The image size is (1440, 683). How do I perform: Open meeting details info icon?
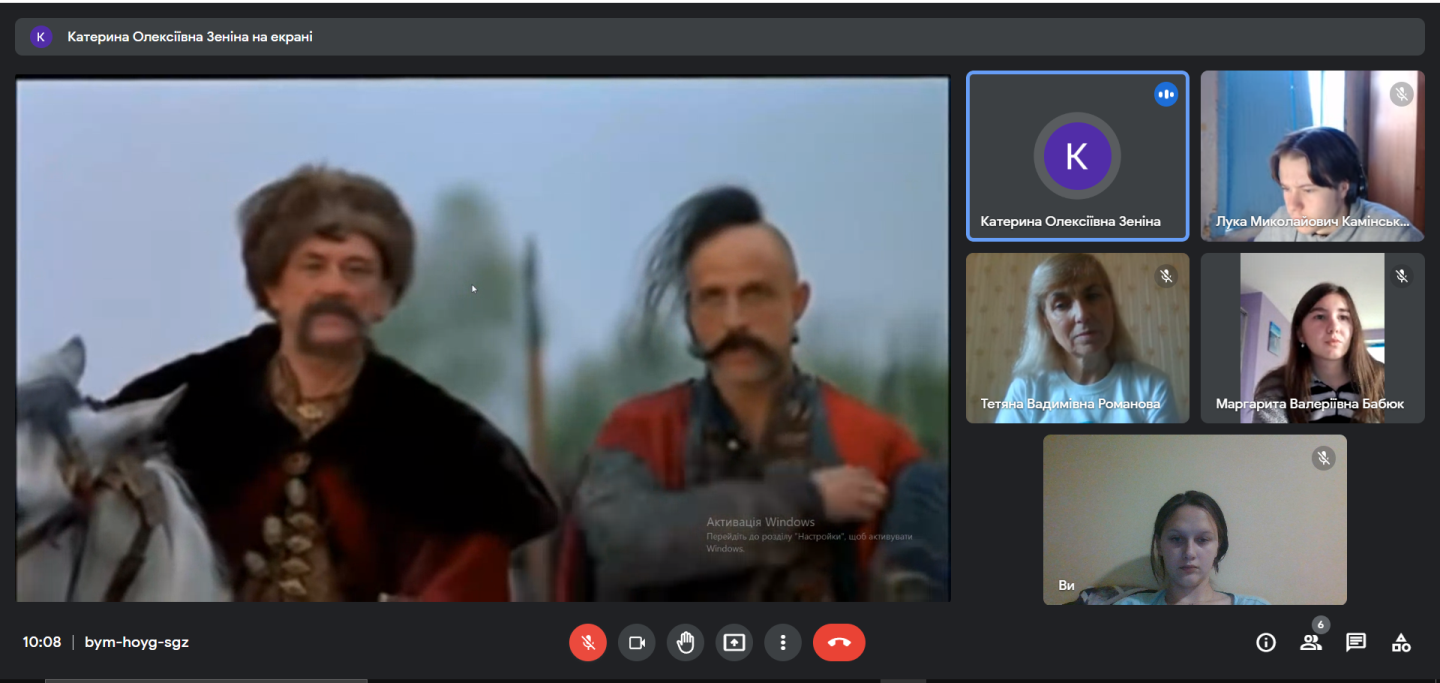(x=1266, y=643)
